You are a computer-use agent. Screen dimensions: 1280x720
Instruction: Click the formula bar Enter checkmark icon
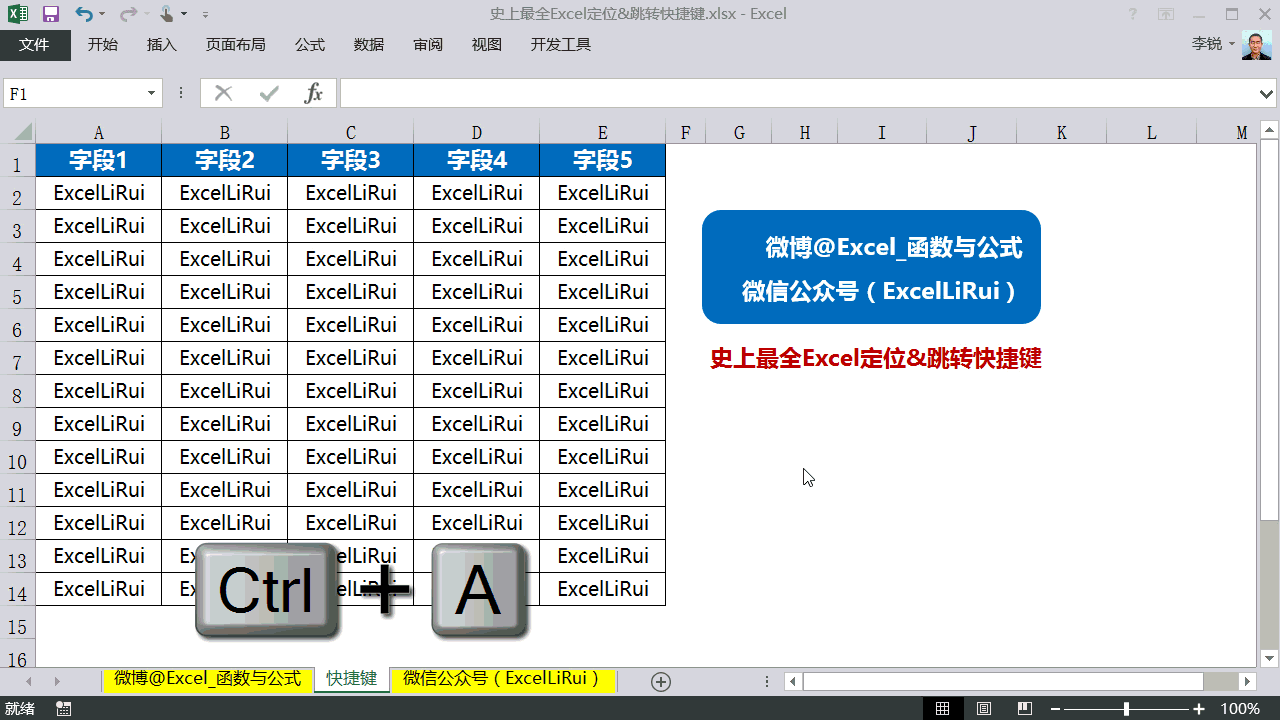point(269,93)
